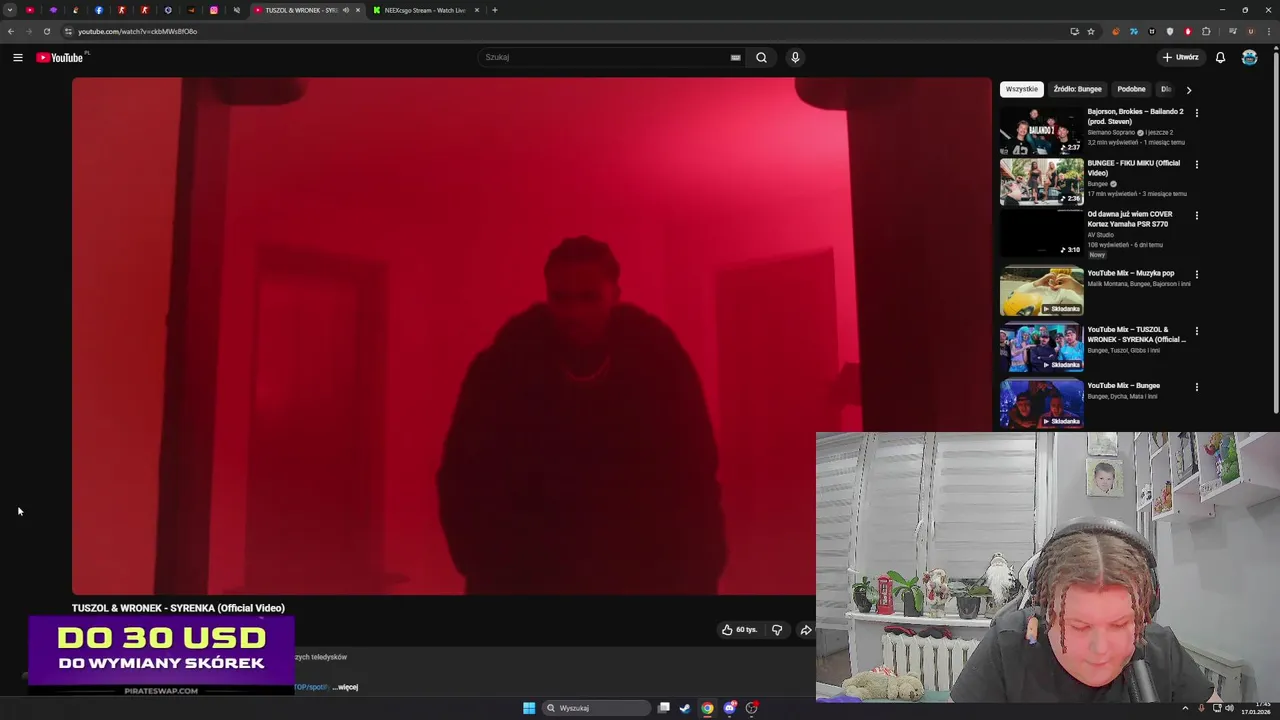
Task: Click the taskbar Wyszukaj search box
Action: coord(597,708)
